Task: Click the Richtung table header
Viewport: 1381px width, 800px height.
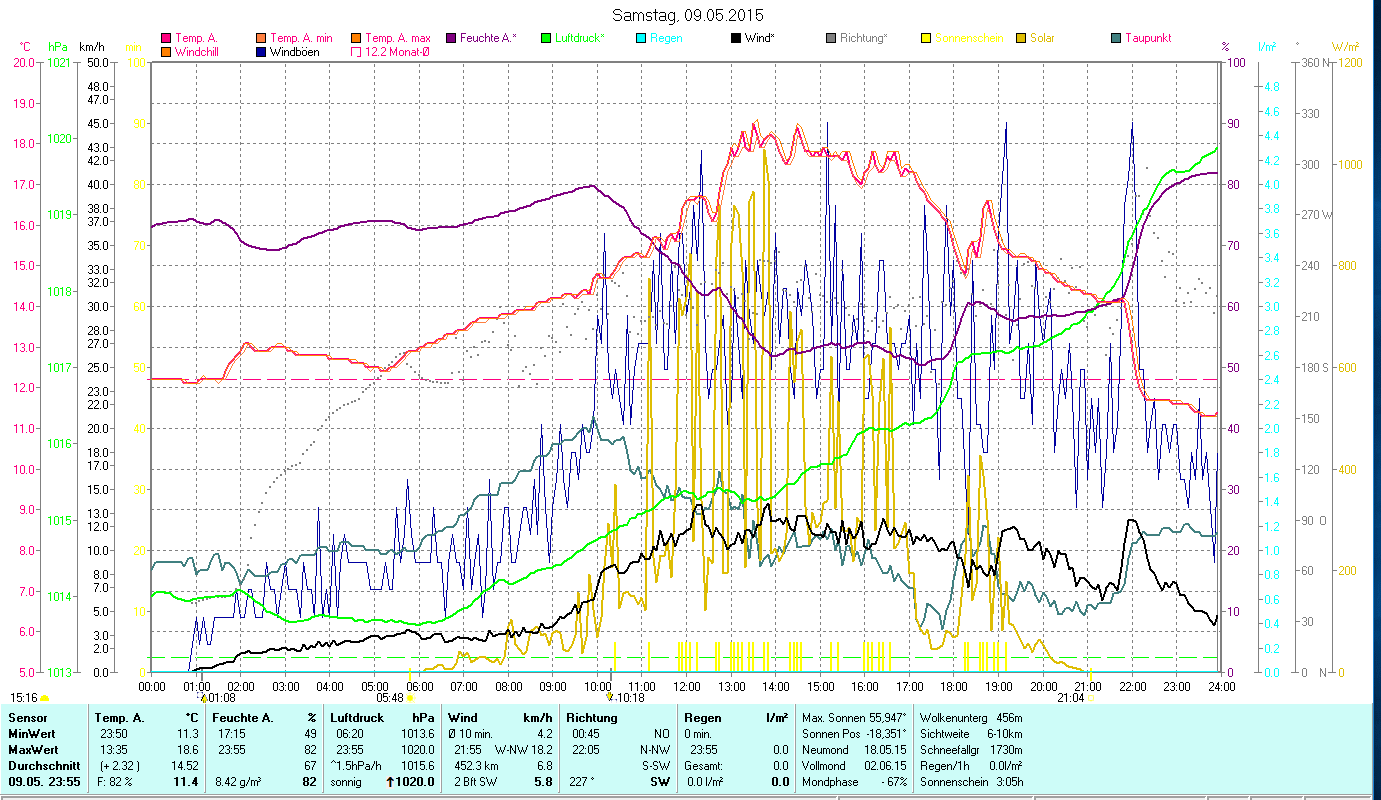Action: 591,718
